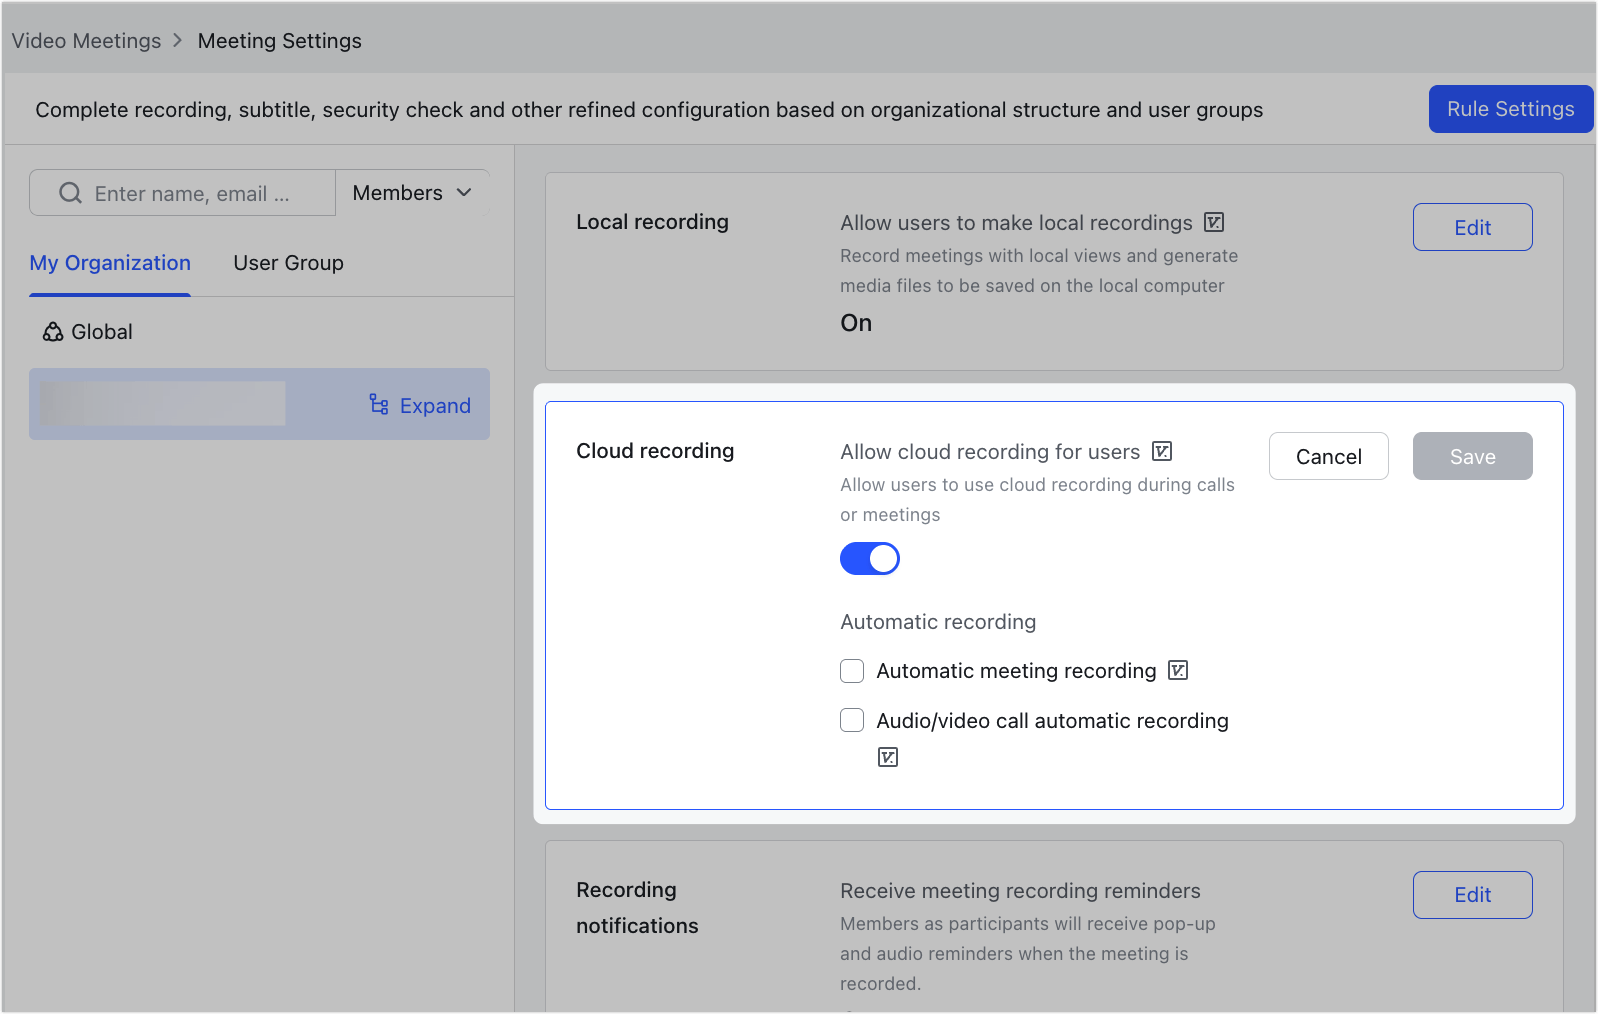Open Rule Settings
This screenshot has width=1598, height=1014.
coord(1511,109)
